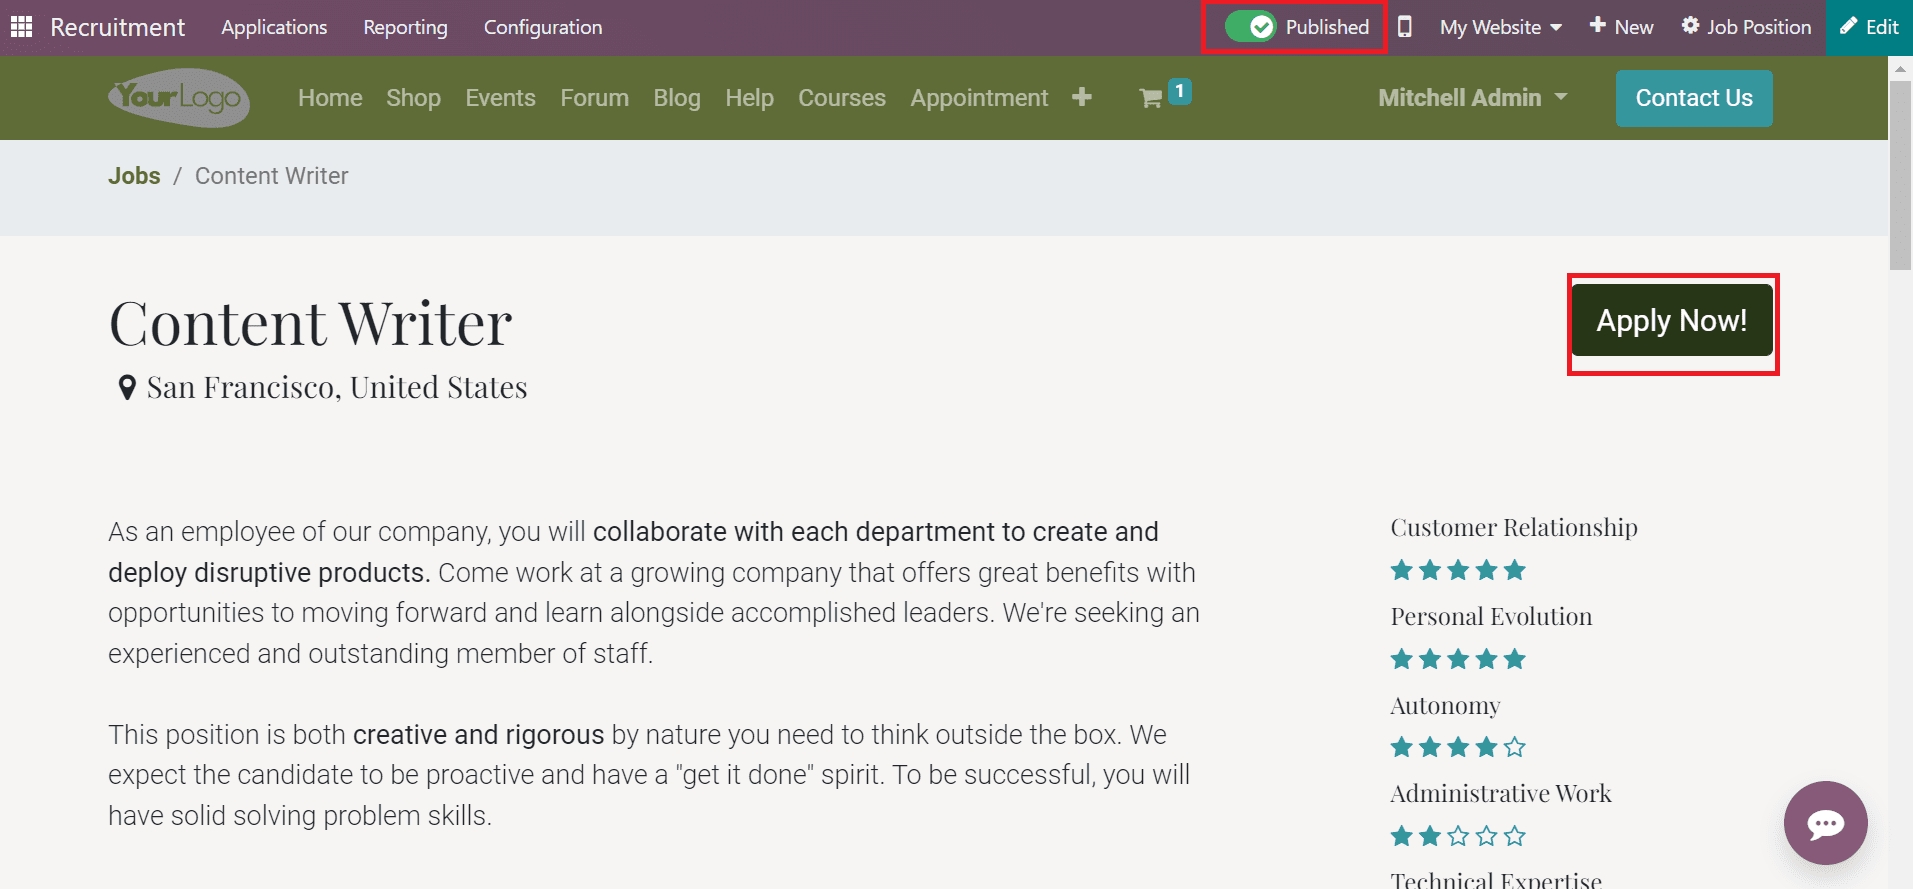Click the Edit pencil button
The width and height of the screenshot is (1913, 889).
click(x=1869, y=27)
